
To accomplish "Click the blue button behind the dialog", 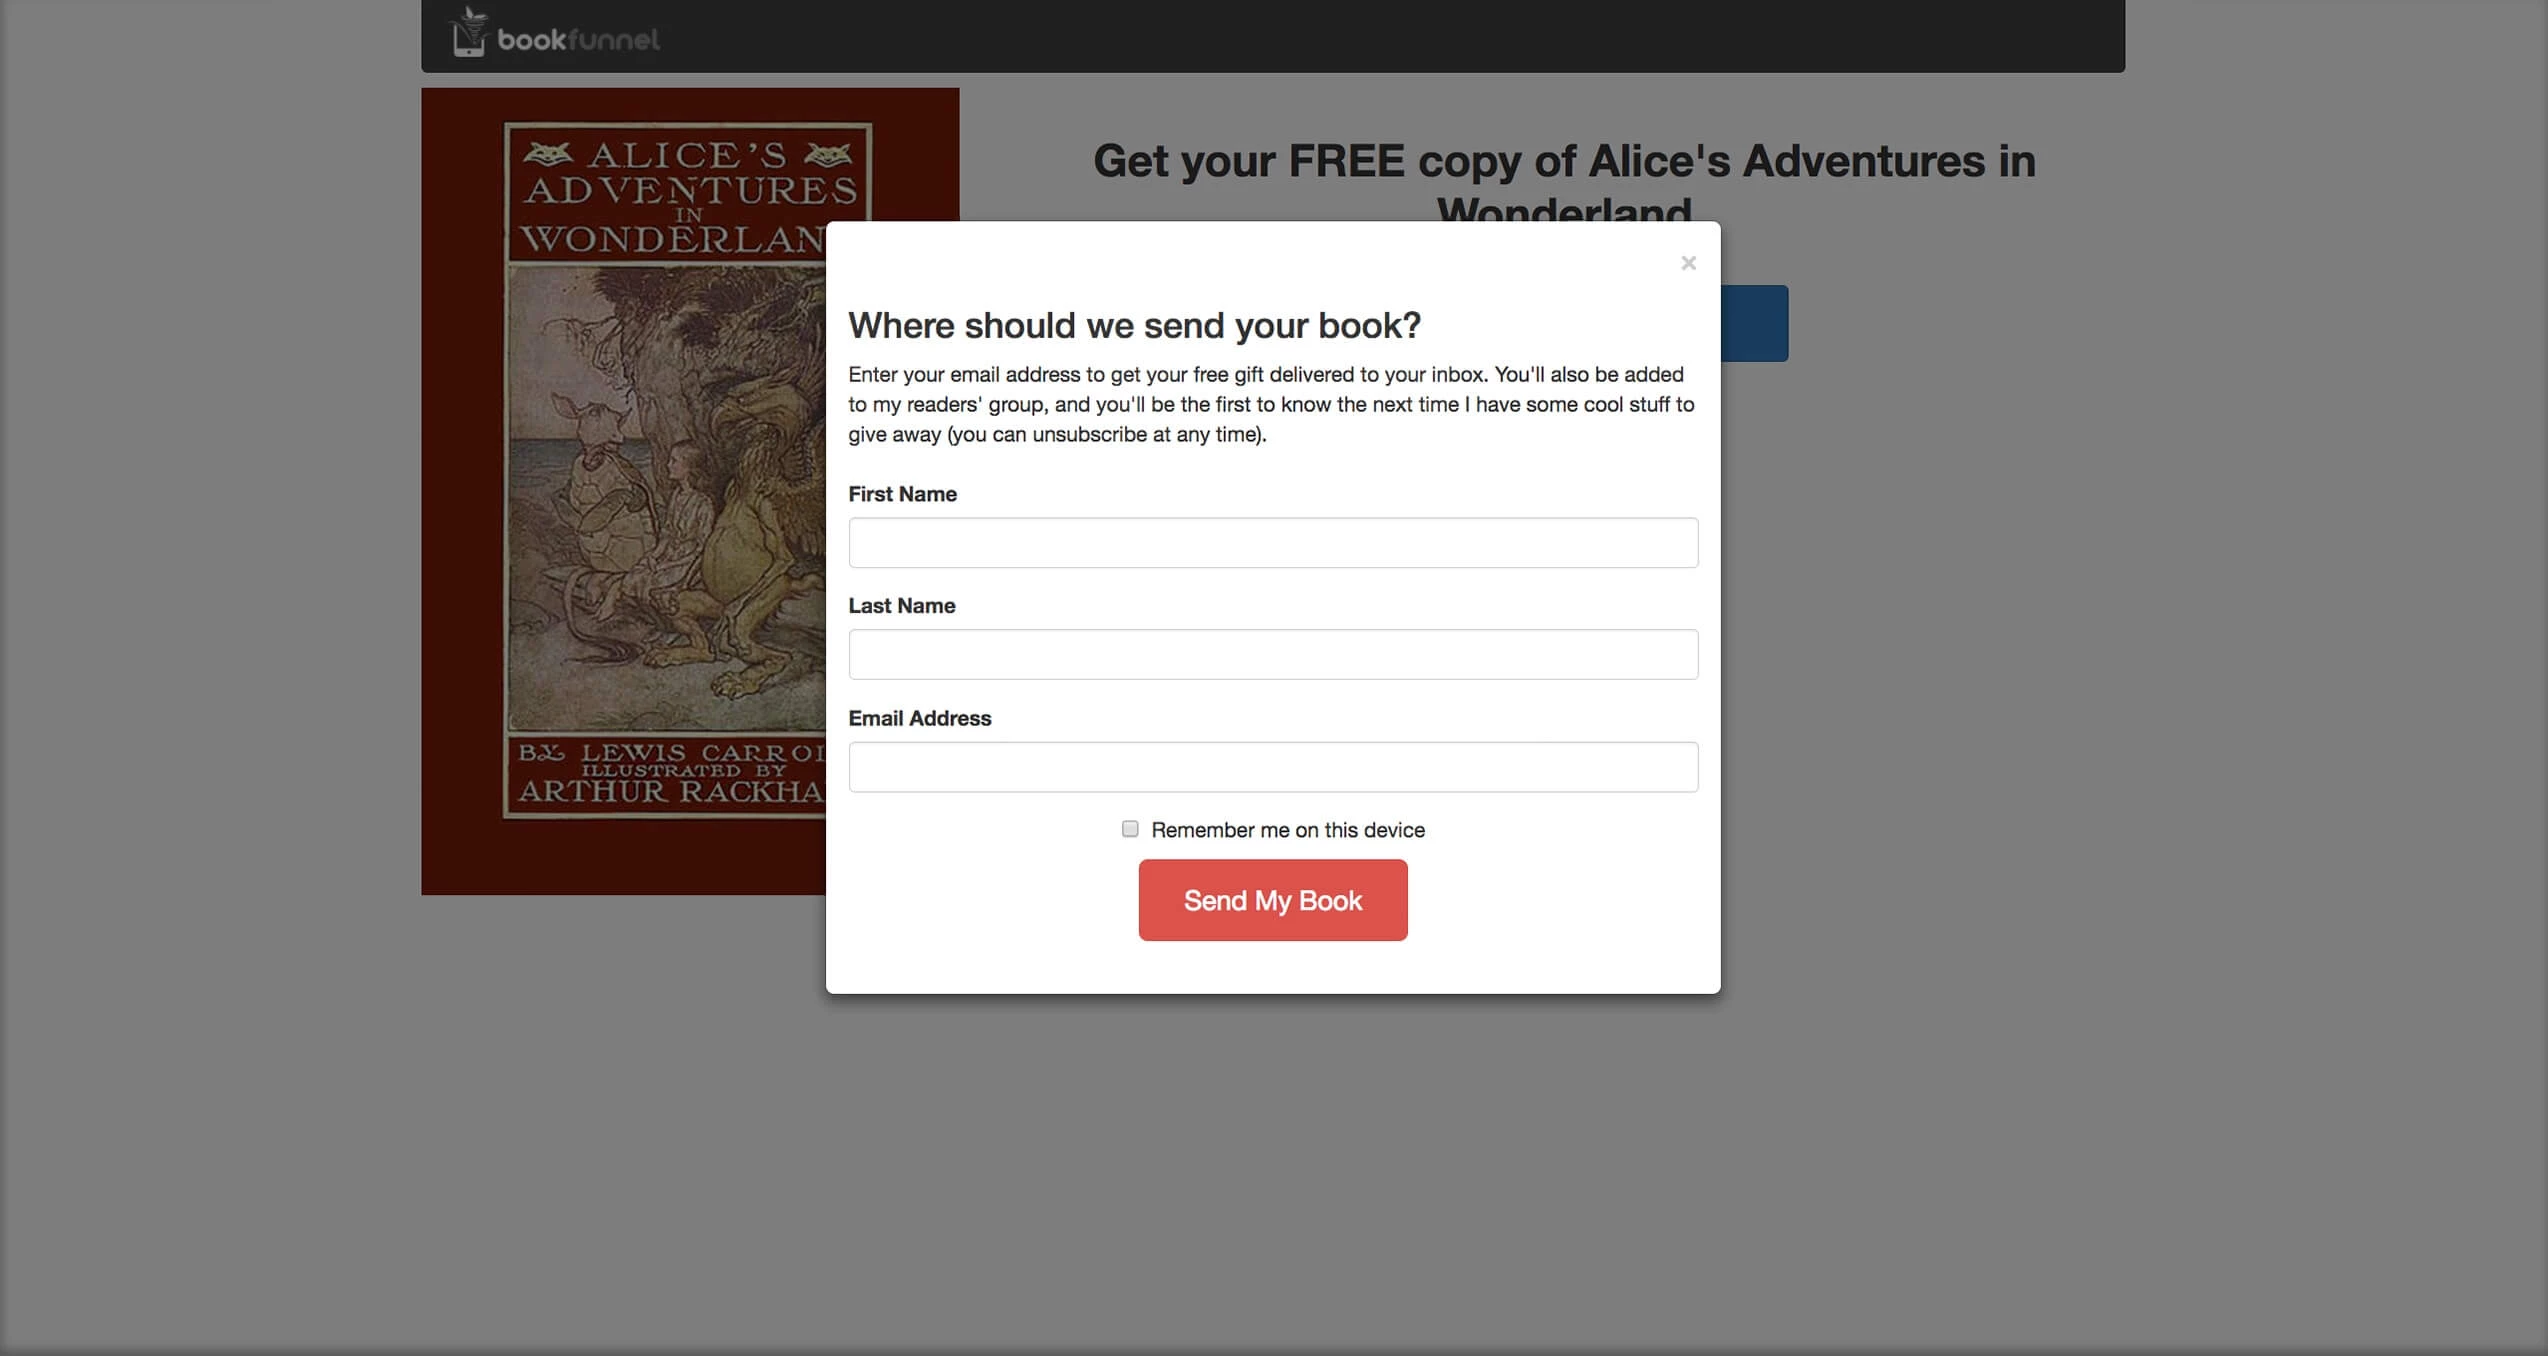I will coord(1754,323).
